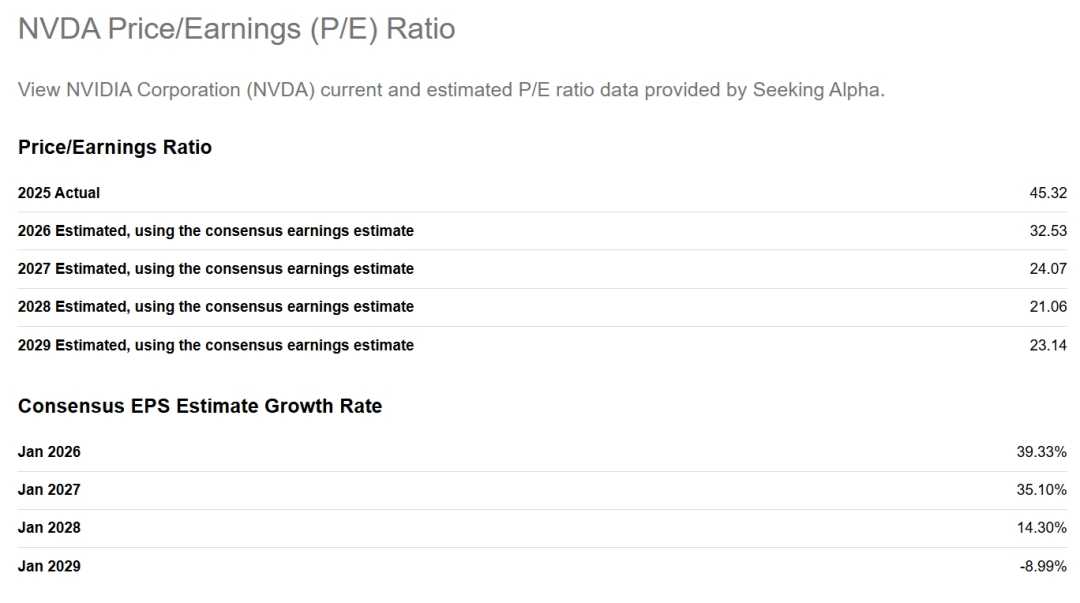The height and width of the screenshot is (603, 1080).
Task: Click the Seeking Alpha description paragraph
Action: point(451,90)
